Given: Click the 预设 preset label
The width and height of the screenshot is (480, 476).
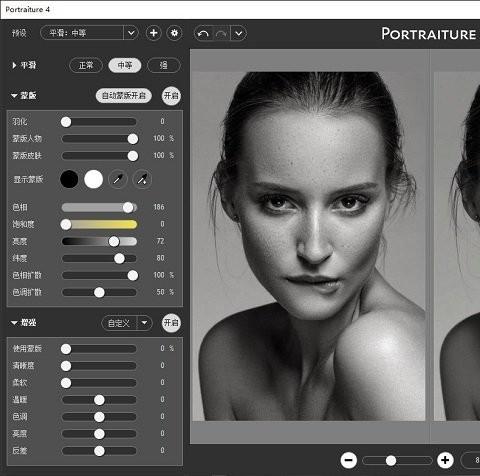Looking at the screenshot, I should tap(19, 33).
